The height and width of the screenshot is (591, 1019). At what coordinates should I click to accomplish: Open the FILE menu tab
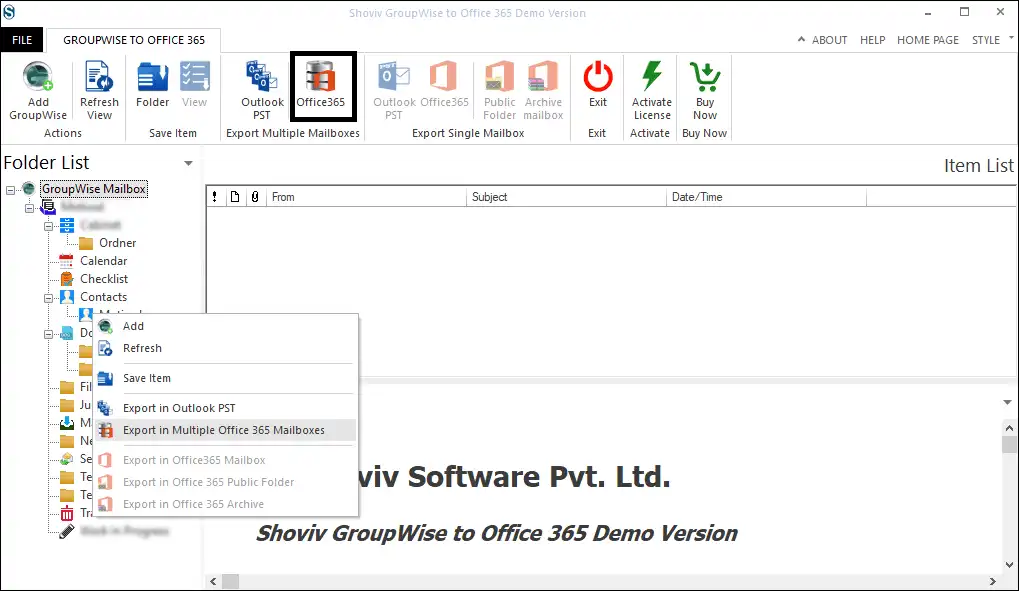point(22,40)
